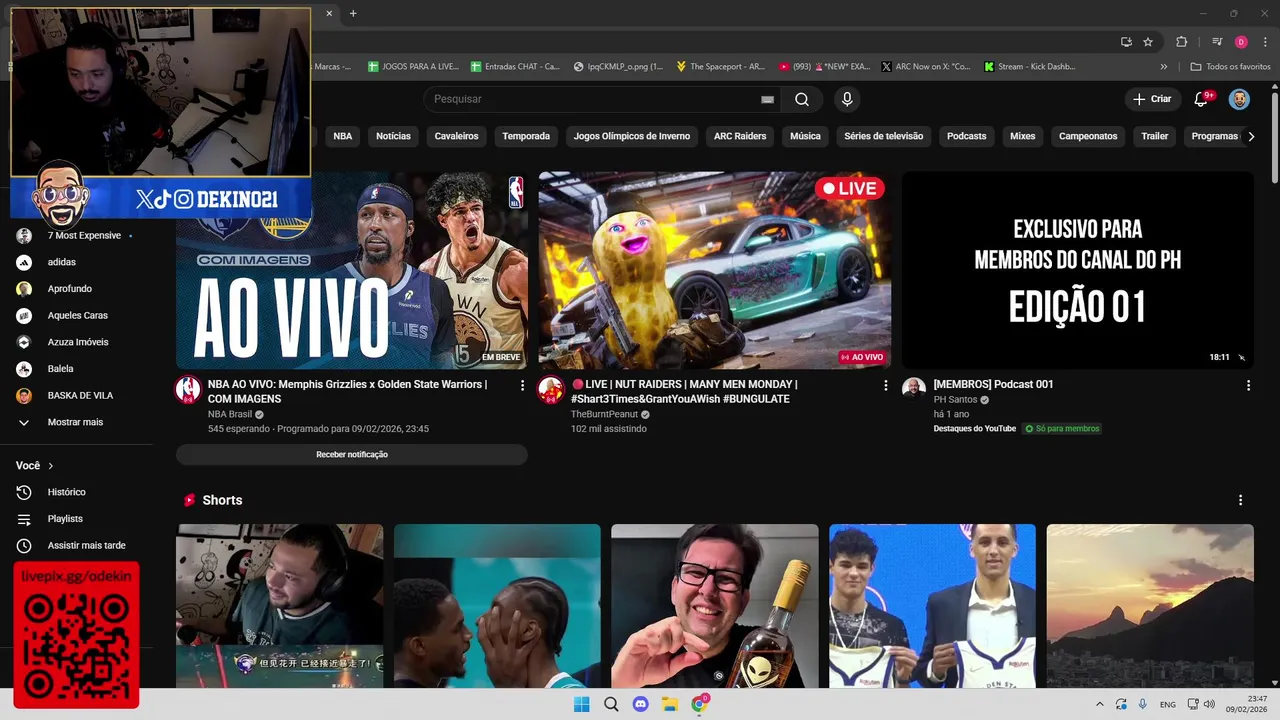Open File Explorer from the taskbar
Viewport: 1280px width, 720px height.
pos(670,704)
